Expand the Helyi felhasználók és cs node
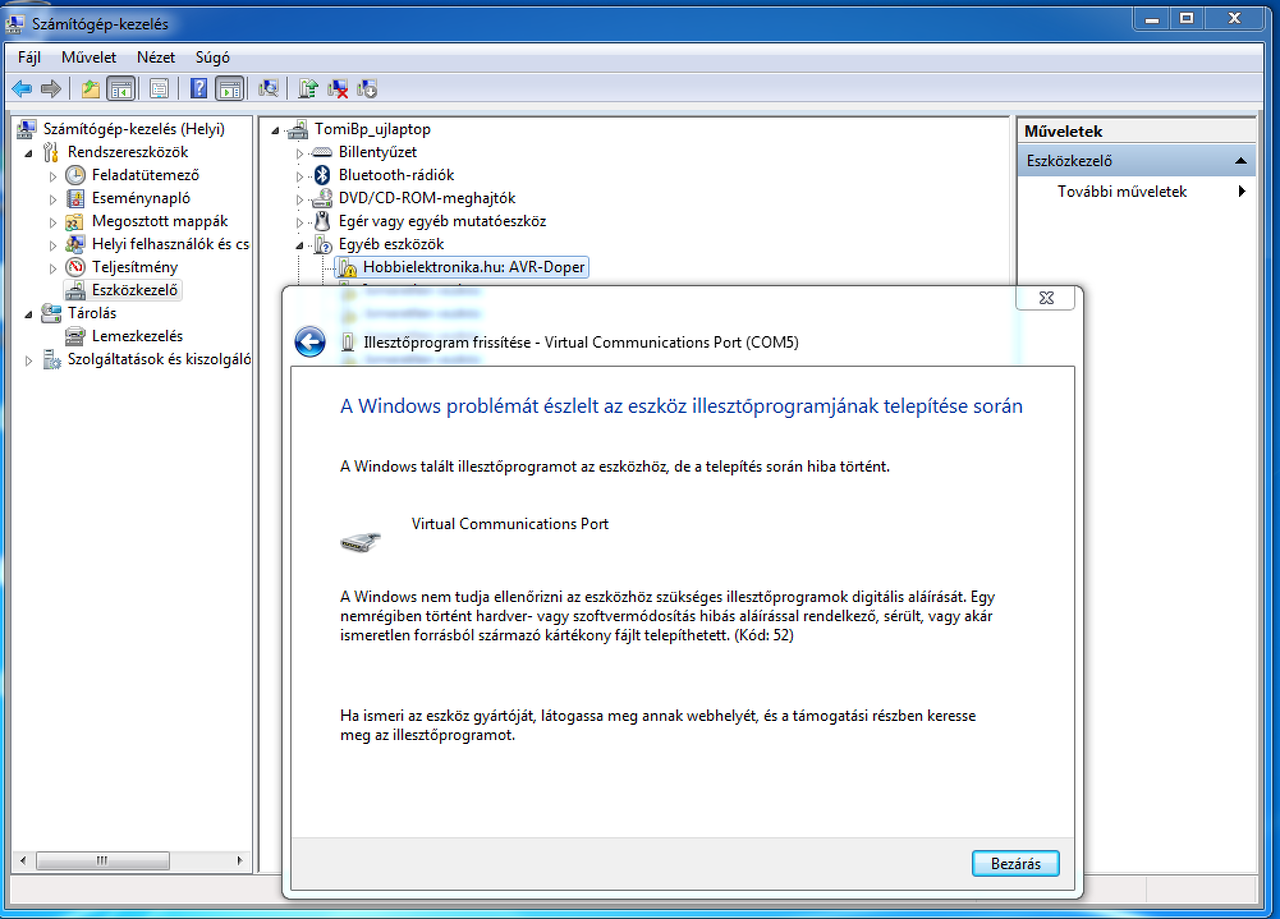This screenshot has height=919, width=1280. coord(53,244)
